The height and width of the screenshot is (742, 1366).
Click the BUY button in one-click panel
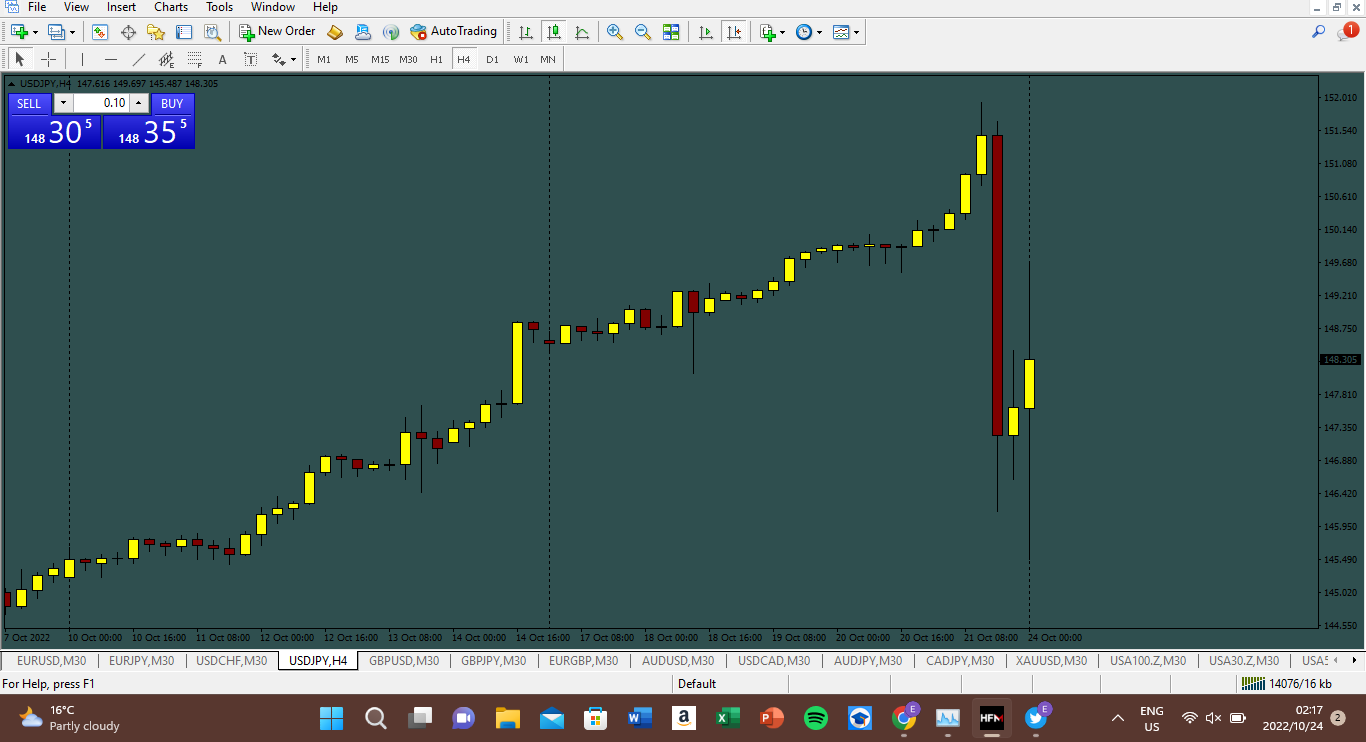[x=172, y=103]
